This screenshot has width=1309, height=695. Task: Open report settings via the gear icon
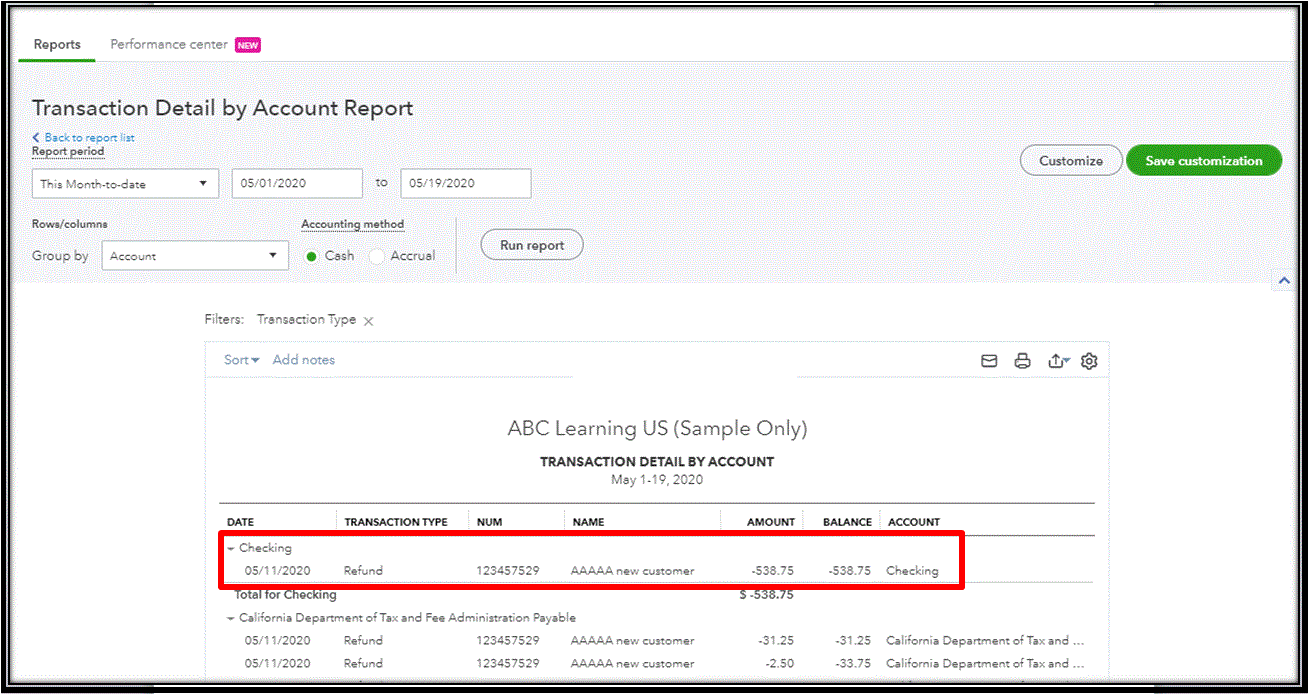(x=1089, y=361)
